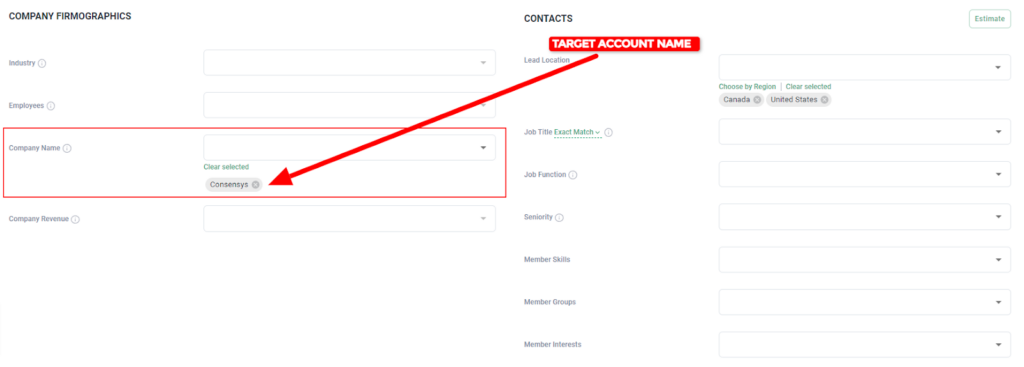1024x367 pixels.
Task: Clear selected lead locations
Action: coord(808,87)
